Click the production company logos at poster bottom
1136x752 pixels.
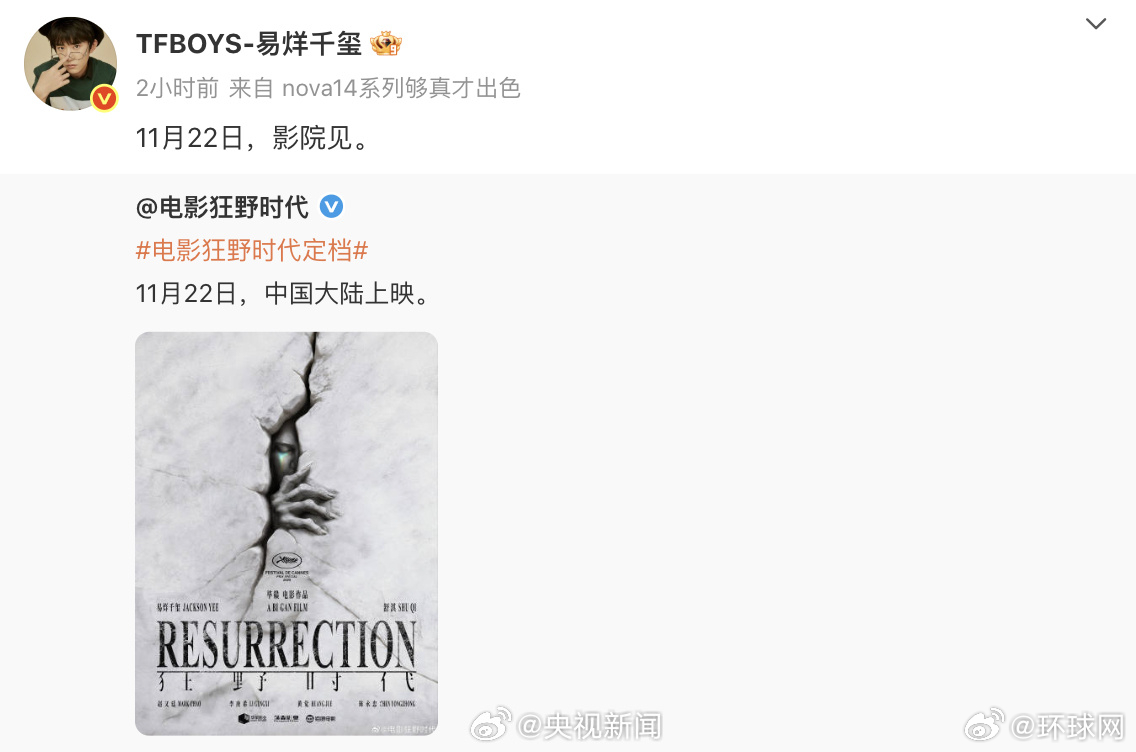(287, 718)
